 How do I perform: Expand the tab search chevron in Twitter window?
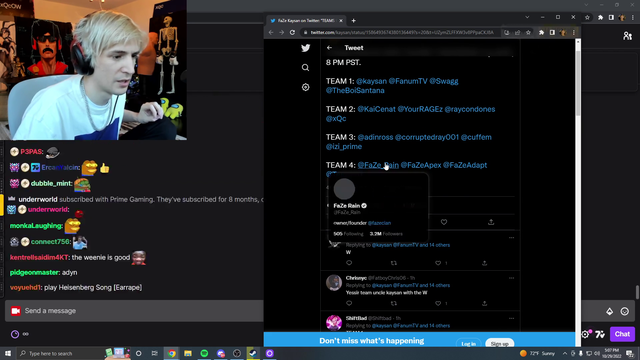coord(527,18)
